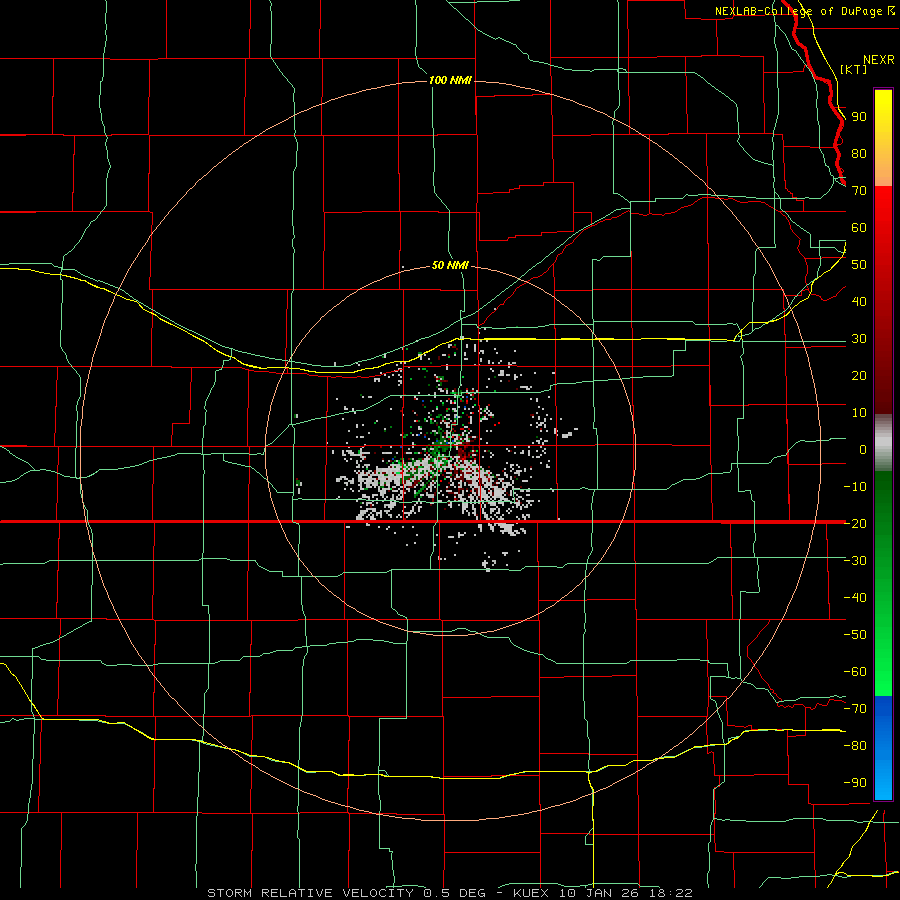Click the 70 tick label on the color bar

tap(859, 191)
